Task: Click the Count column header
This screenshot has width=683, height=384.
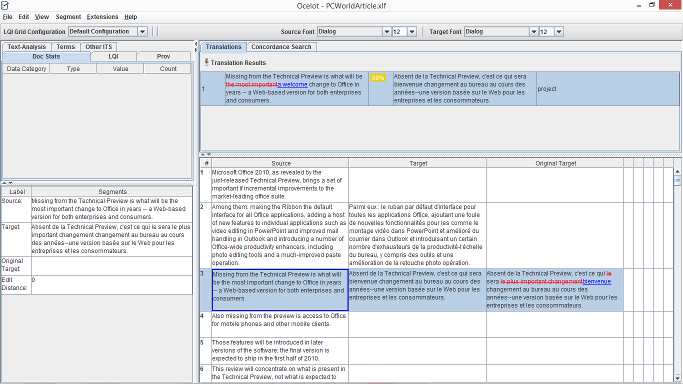Action: pyautogui.click(x=168, y=69)
